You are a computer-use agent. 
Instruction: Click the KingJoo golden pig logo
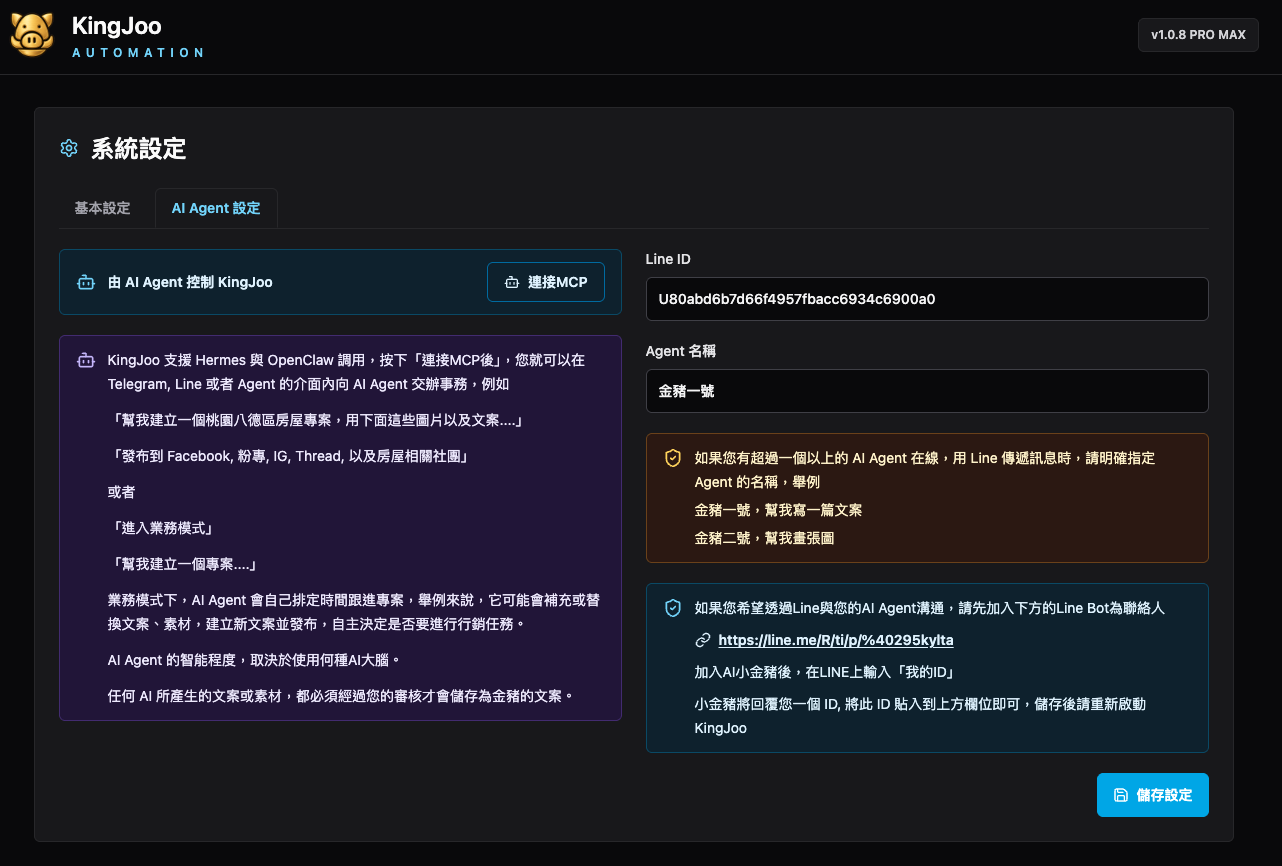31,35
